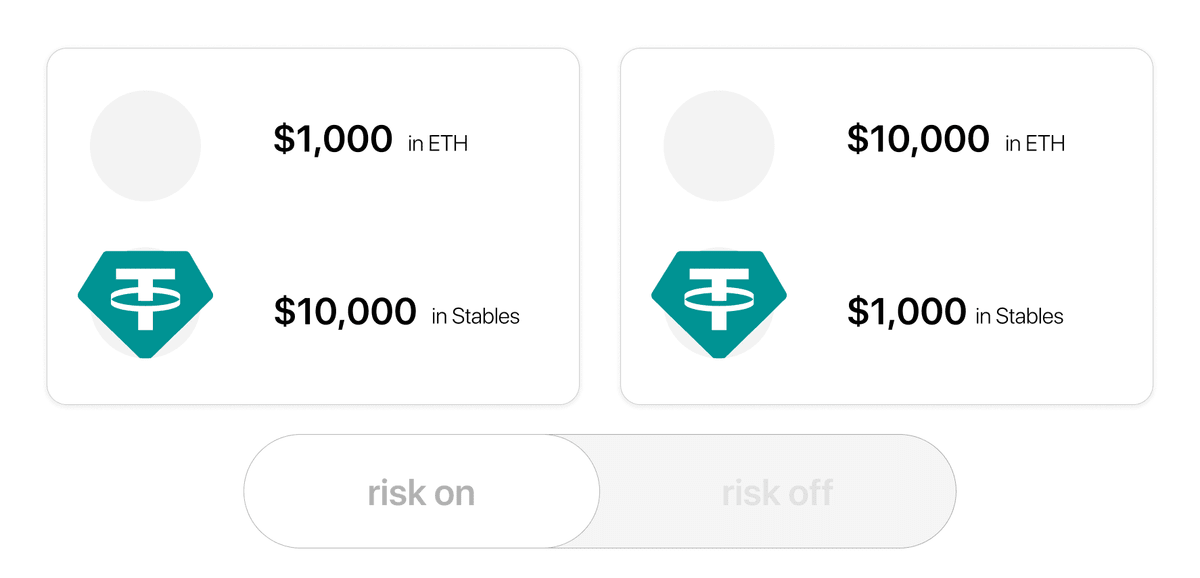Click the 'risk on' text label

click(x=421, y=492)
